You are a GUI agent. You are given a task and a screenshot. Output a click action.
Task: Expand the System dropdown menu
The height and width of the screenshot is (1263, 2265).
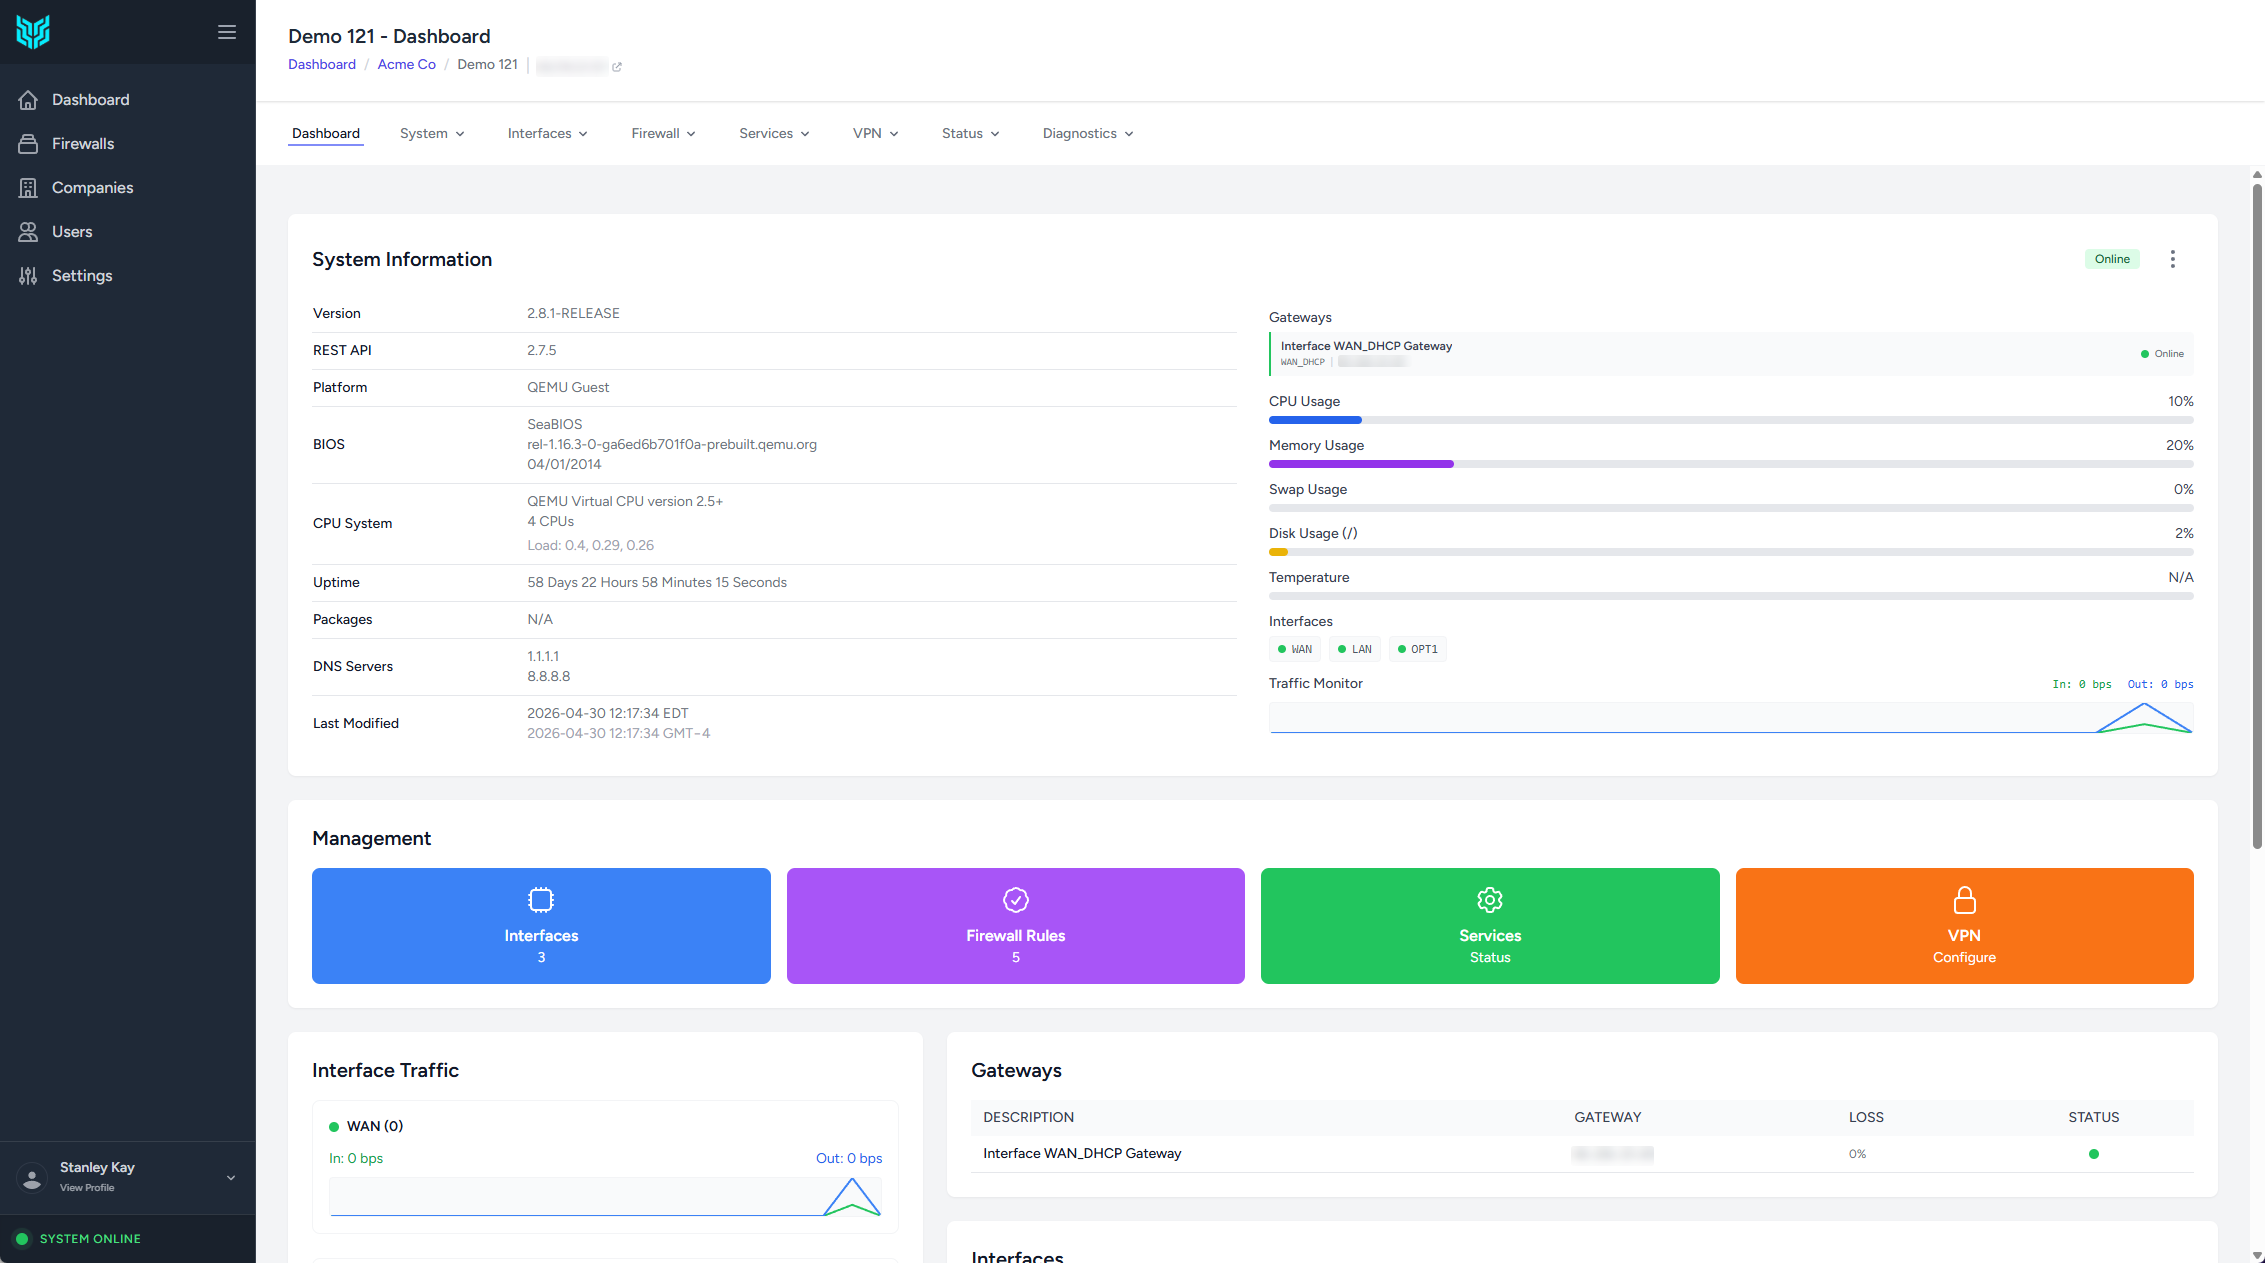432,134
